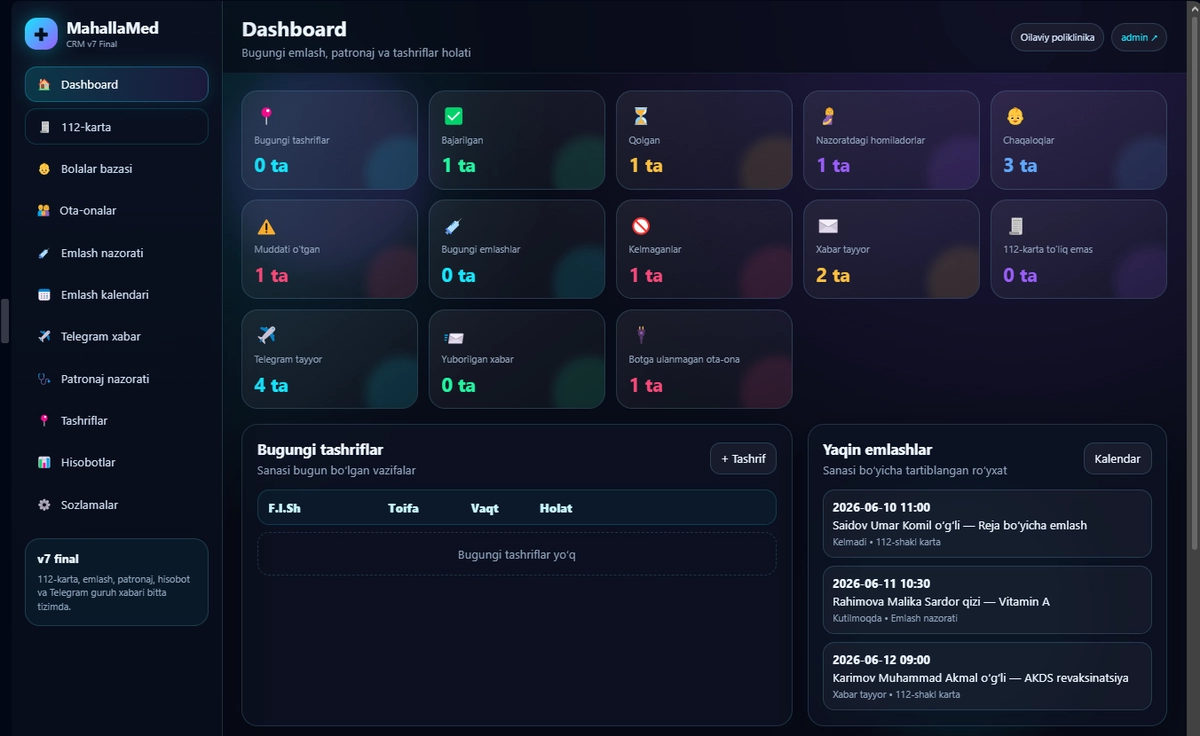Open the 112-karta sidebar section
This screenshot has width=1200, height=736.
click(116, 127)
